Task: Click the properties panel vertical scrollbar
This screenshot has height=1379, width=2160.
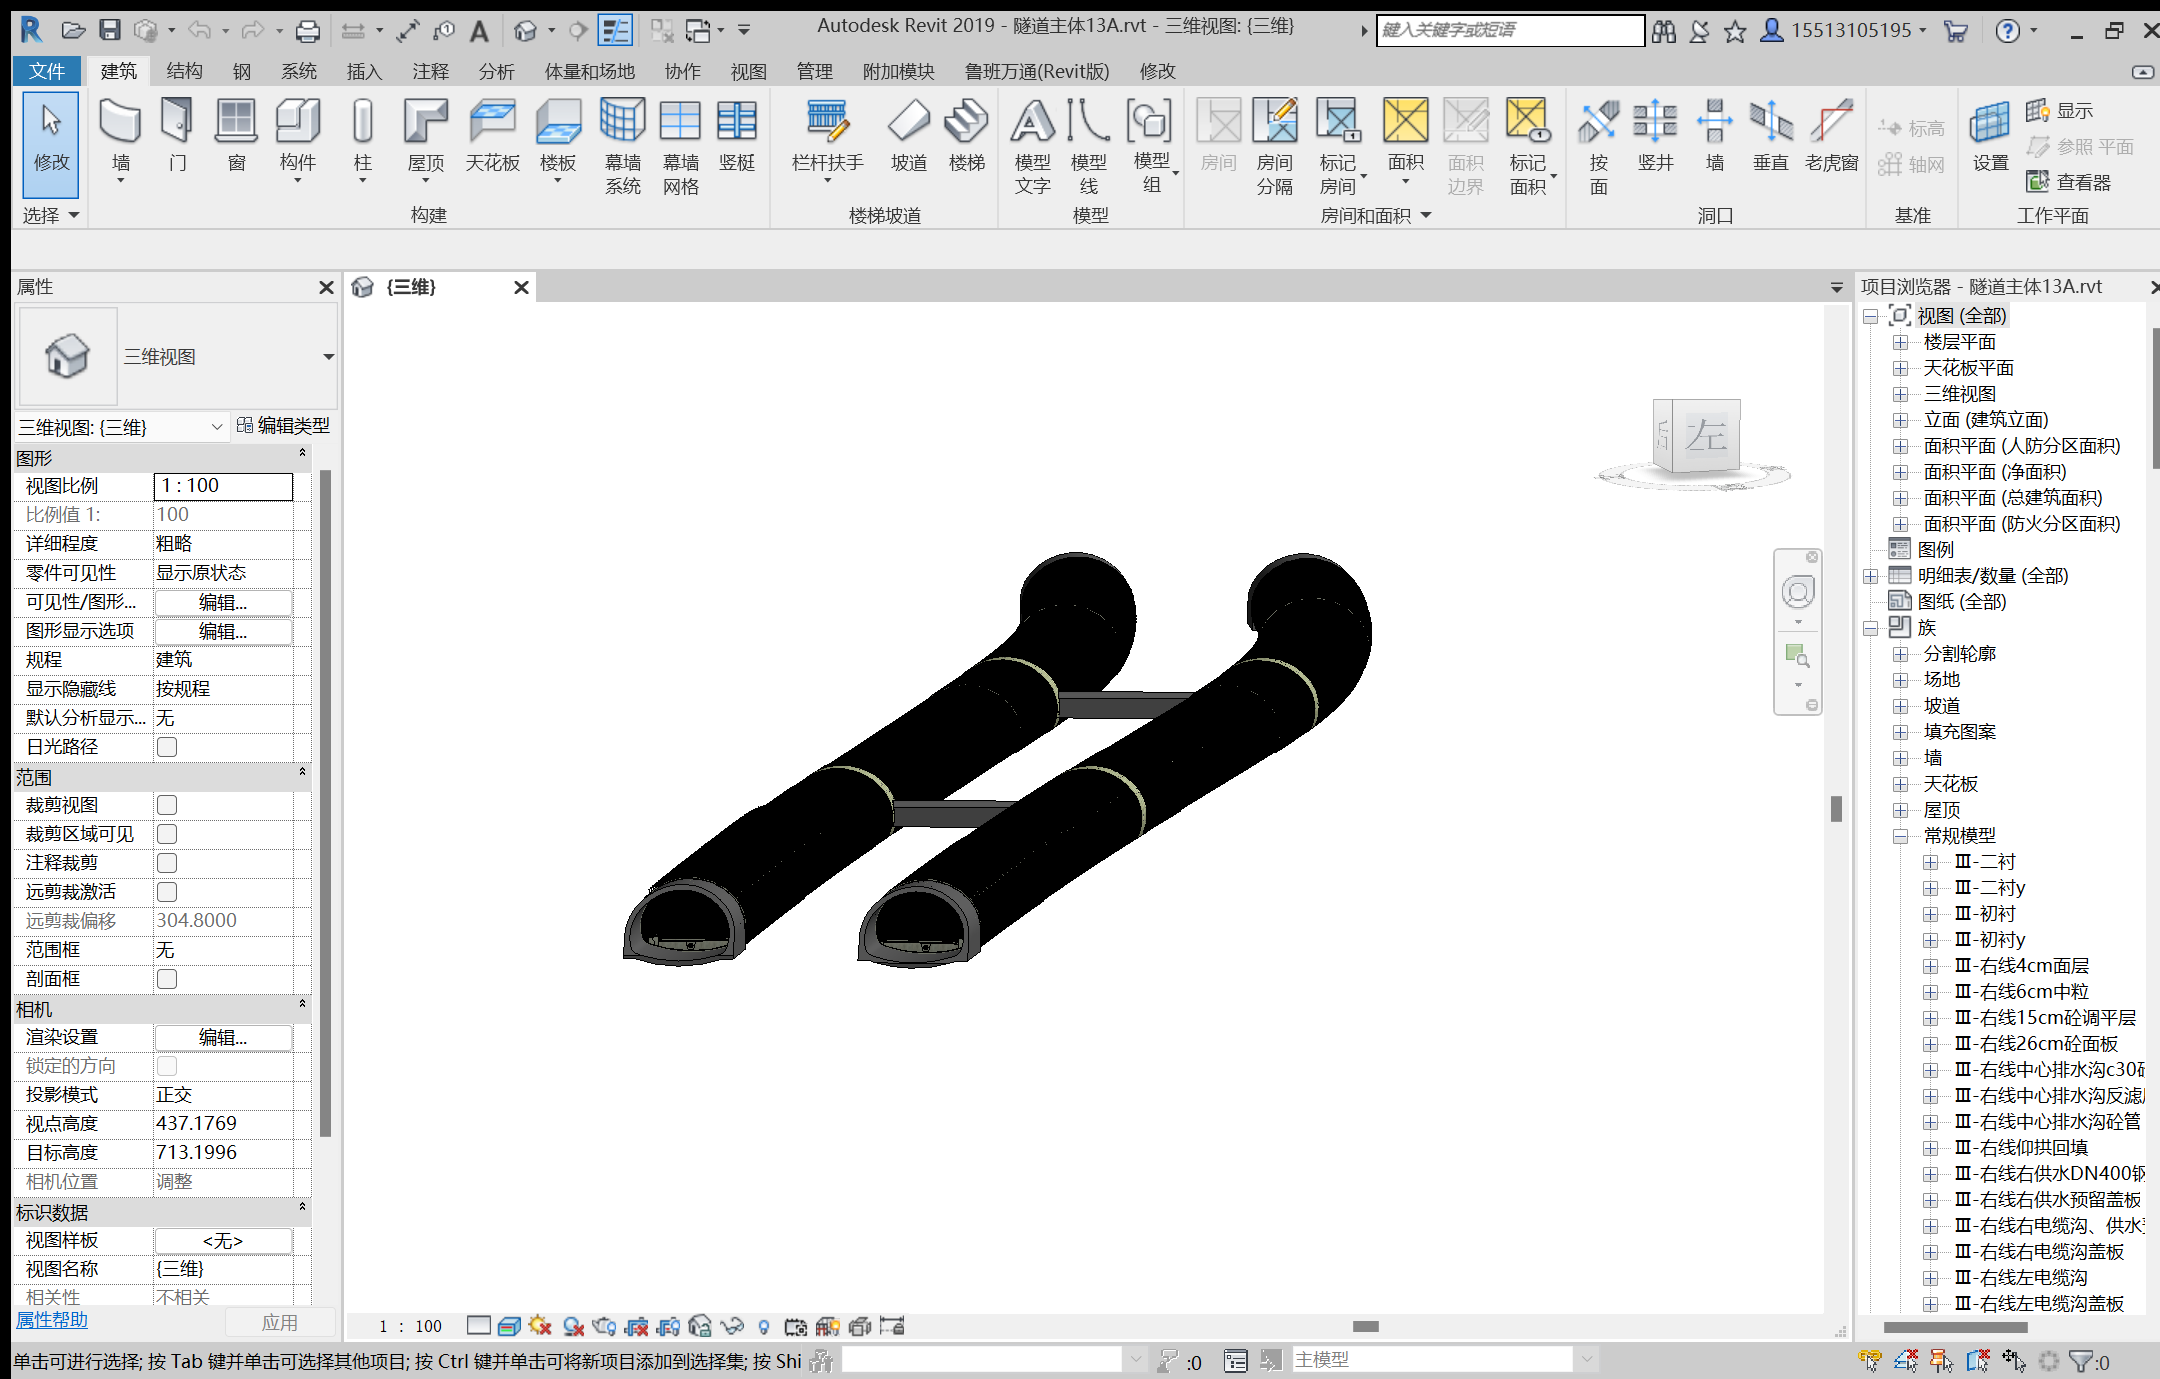Action: pyautogui.click(x=325, y=802)
